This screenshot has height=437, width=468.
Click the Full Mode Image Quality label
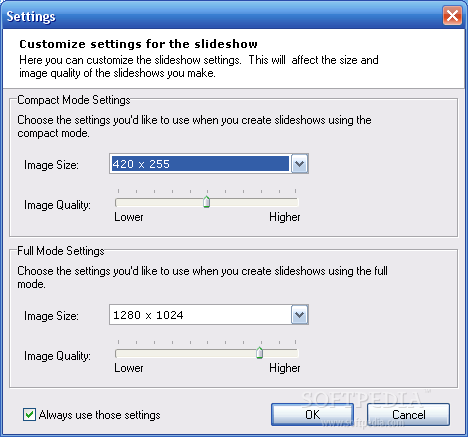pyautogui.click(x=57, y=356)
